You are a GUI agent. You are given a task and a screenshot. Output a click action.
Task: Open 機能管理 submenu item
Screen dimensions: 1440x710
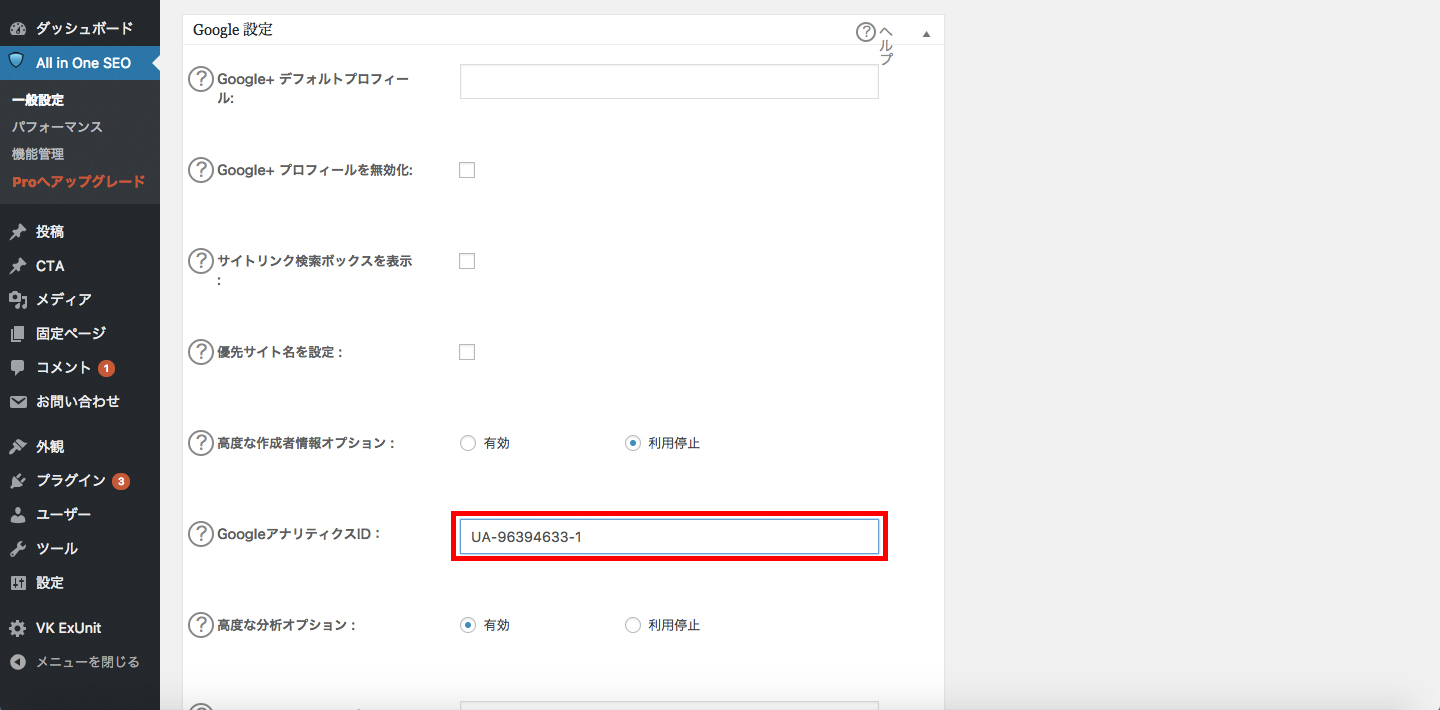click(38, 154)
